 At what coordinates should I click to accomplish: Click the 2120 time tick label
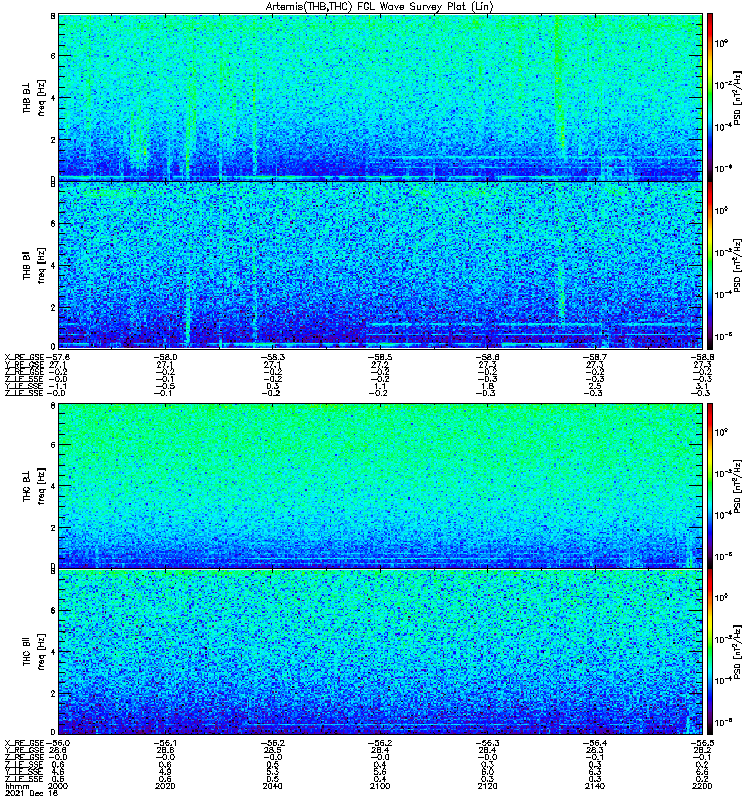point(487,786)
